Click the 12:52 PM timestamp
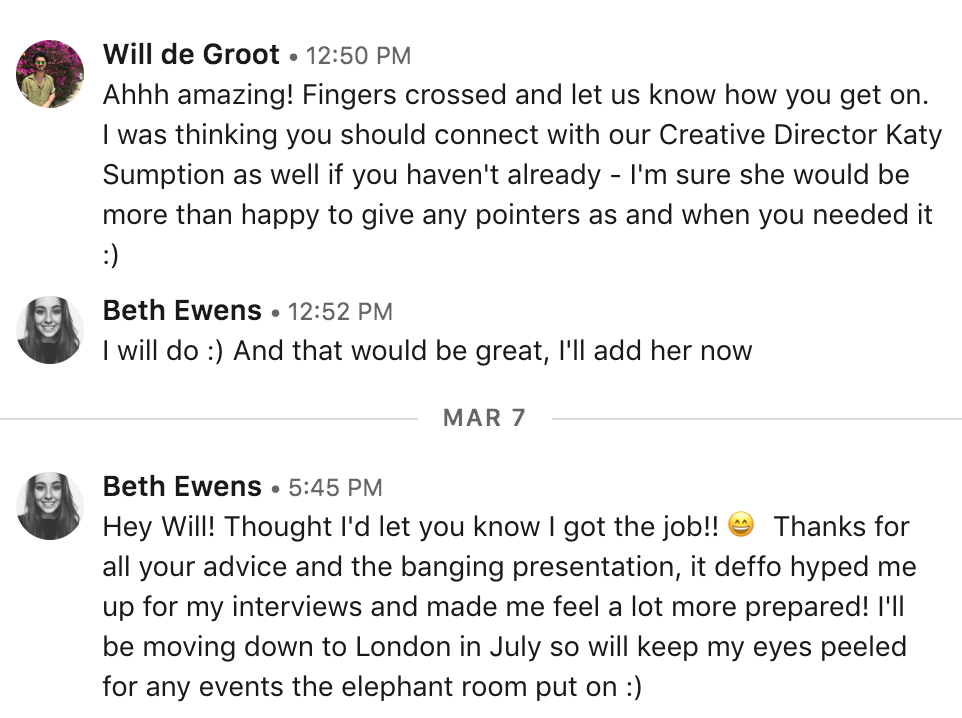The width and height of the screenshot is (962, 718). pos(340,312)
